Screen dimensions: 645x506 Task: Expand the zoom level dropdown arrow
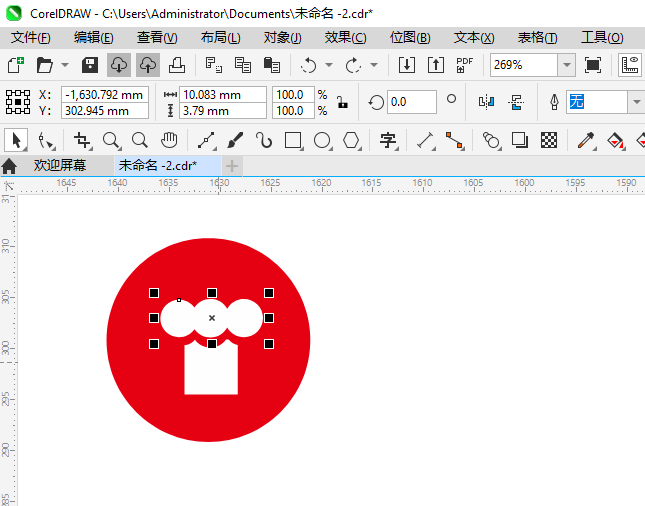click(x=566, y=65)
